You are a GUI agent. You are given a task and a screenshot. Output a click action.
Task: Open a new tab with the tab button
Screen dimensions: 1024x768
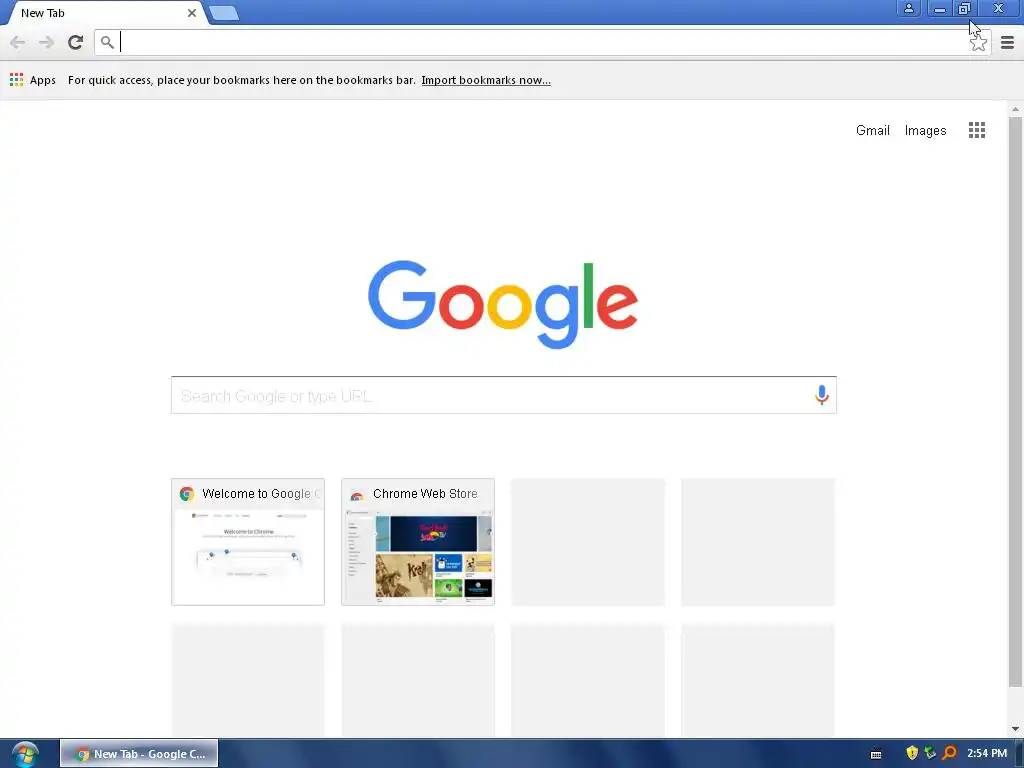point(224,13)
